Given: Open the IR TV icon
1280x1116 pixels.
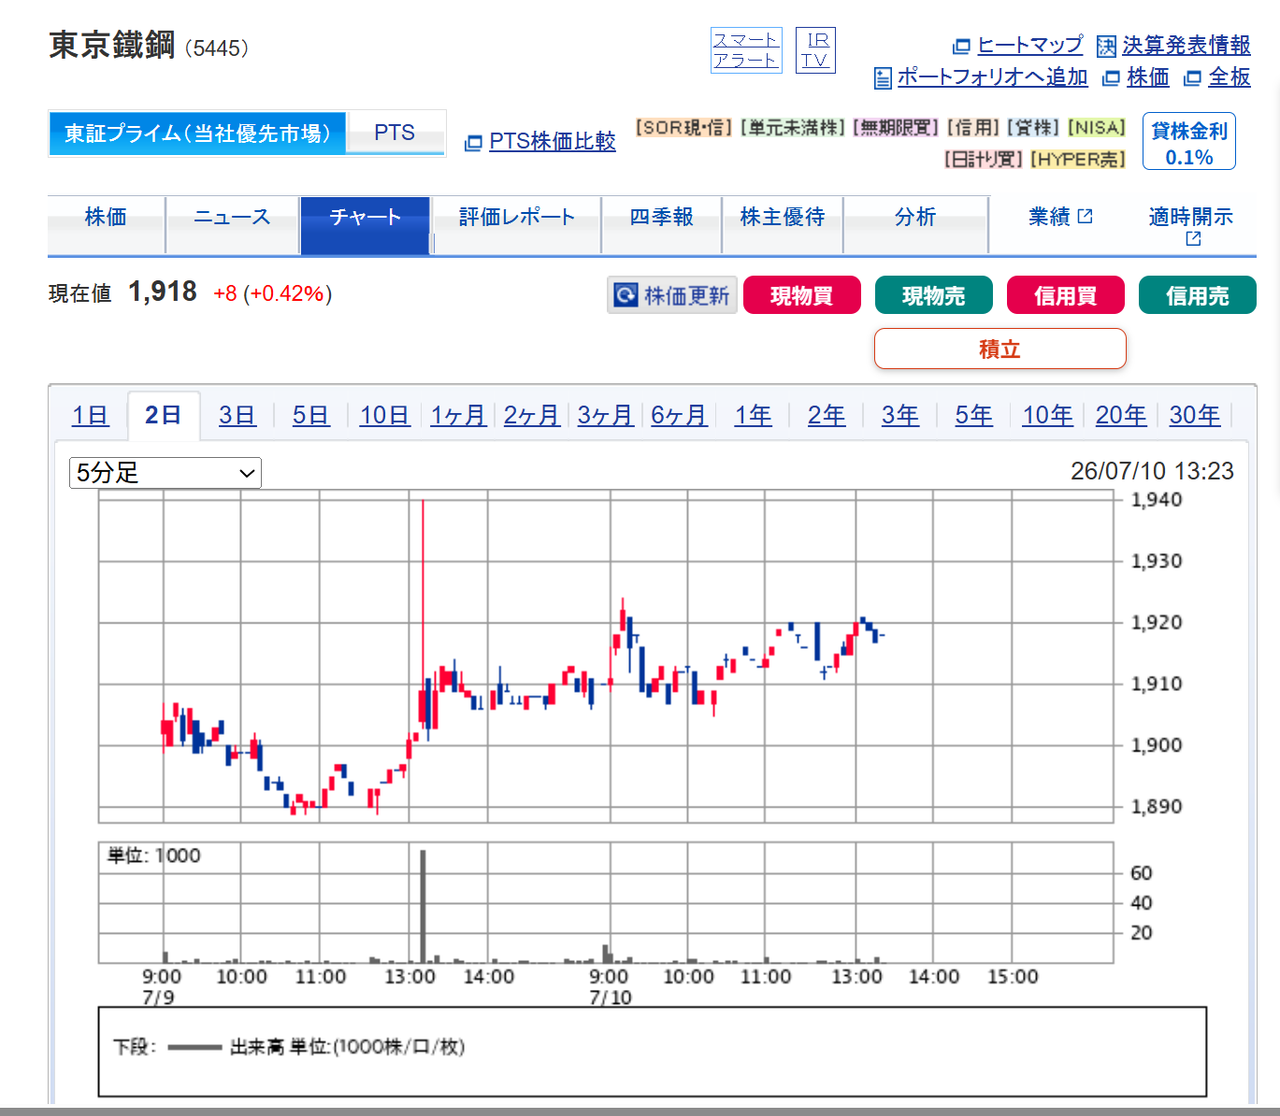Looking at the screenshot, I should [x=816, y=50].
